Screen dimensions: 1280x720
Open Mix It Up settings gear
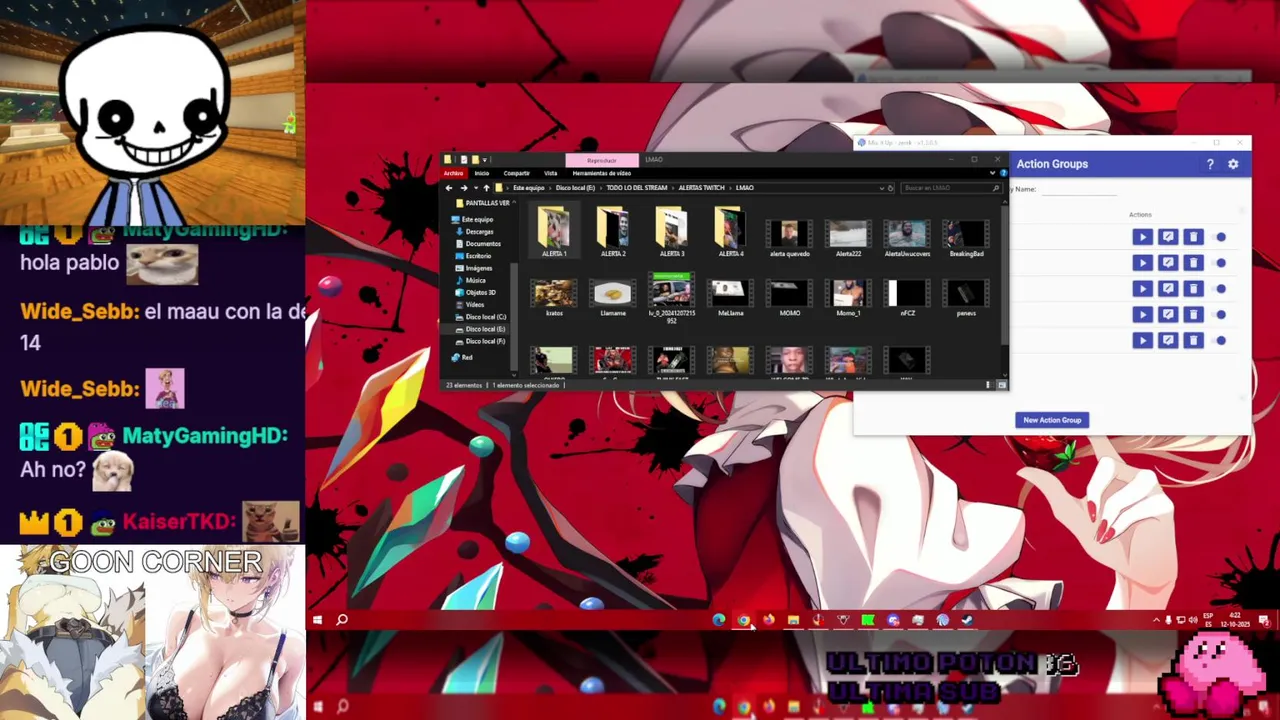tap(1233, 164)
